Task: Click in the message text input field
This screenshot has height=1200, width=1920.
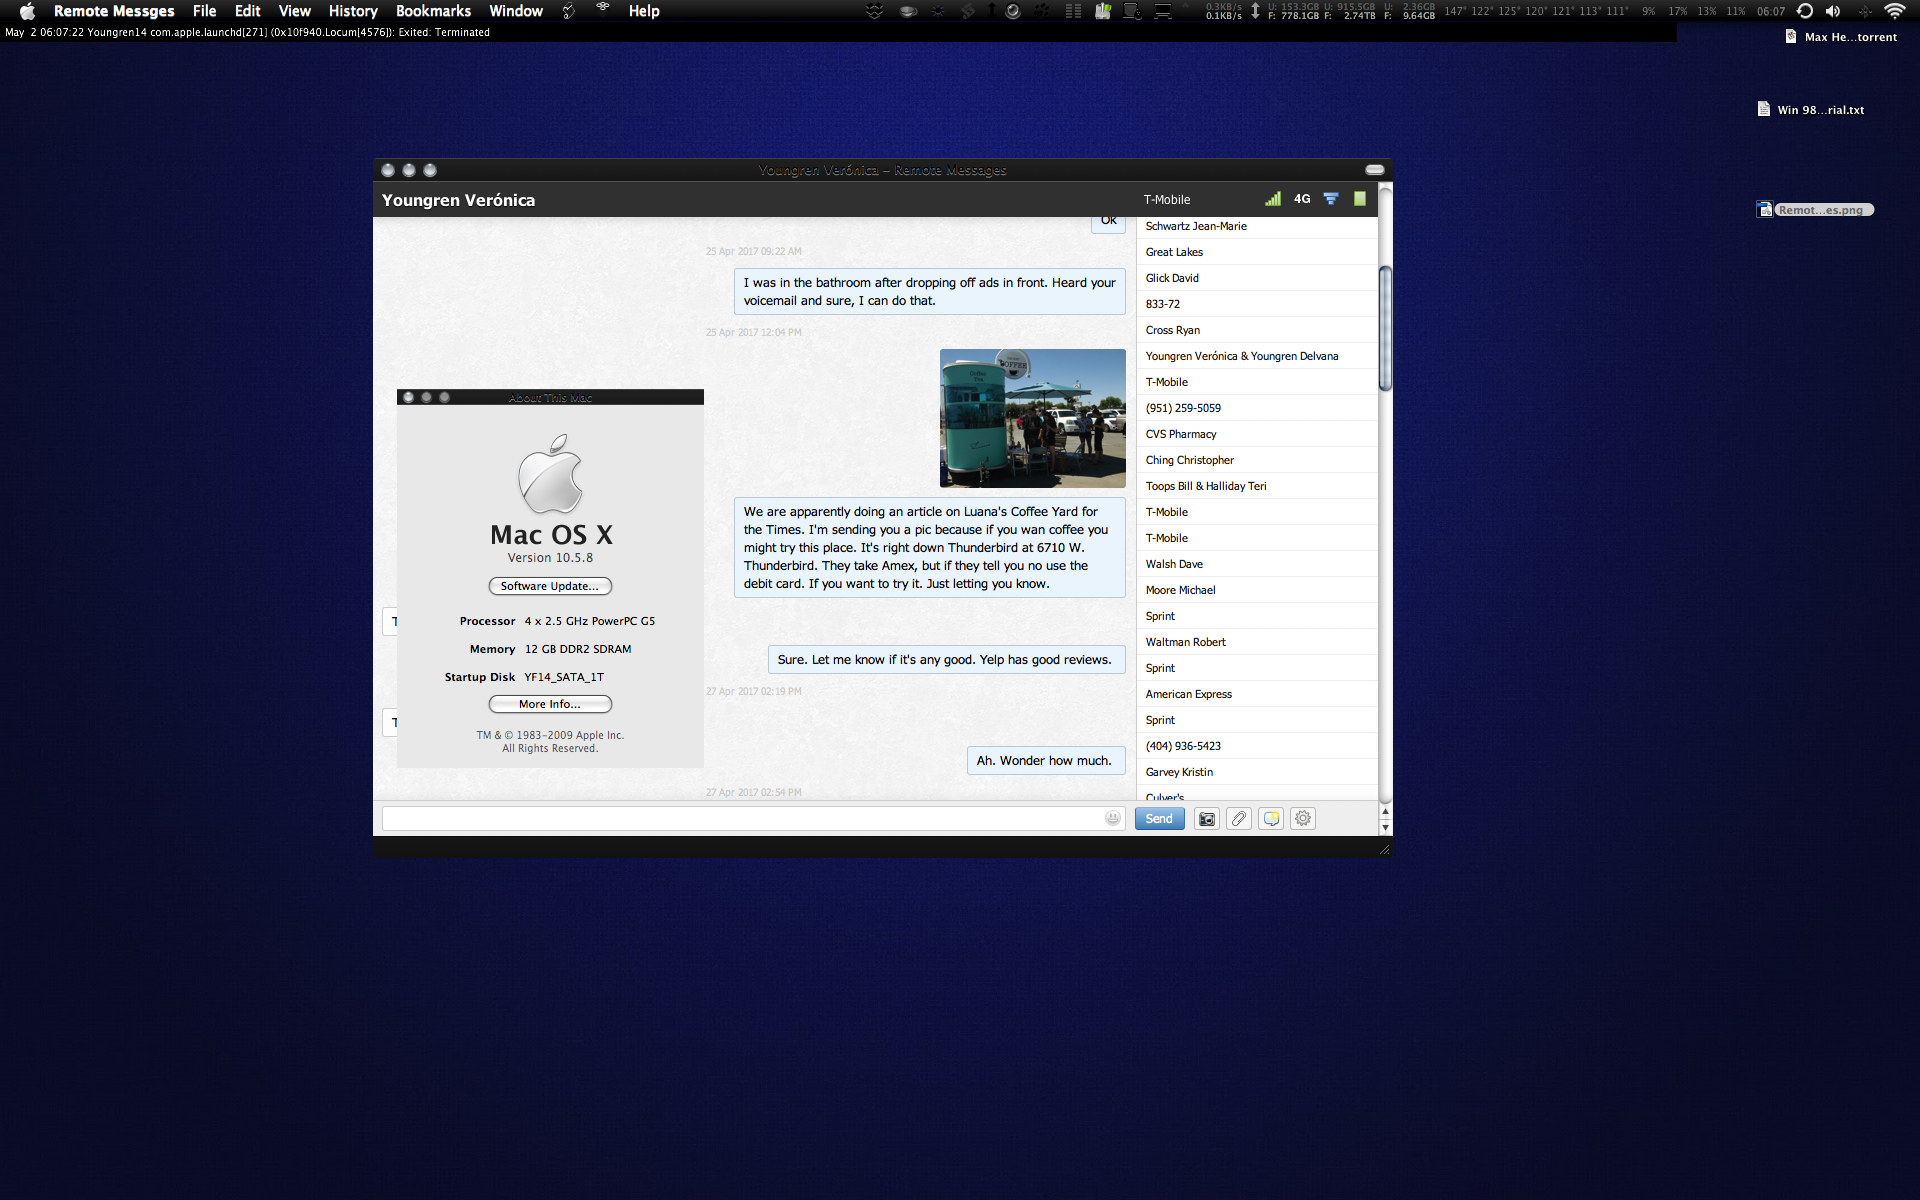Action: click(x=753, y=819)
